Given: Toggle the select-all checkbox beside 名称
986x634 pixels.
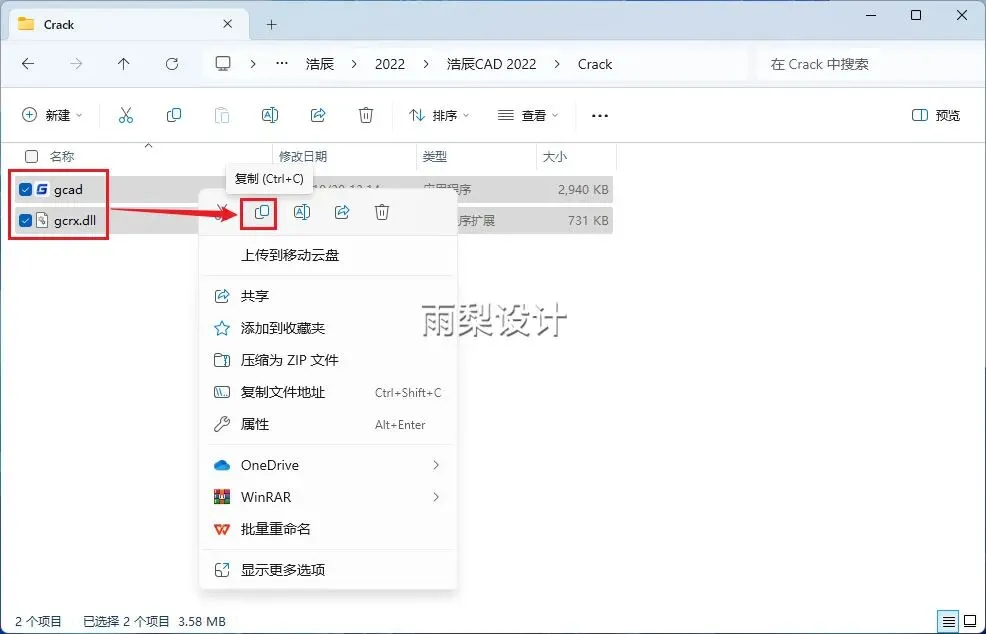Looking at the screenshot, I should click(31, 157).
